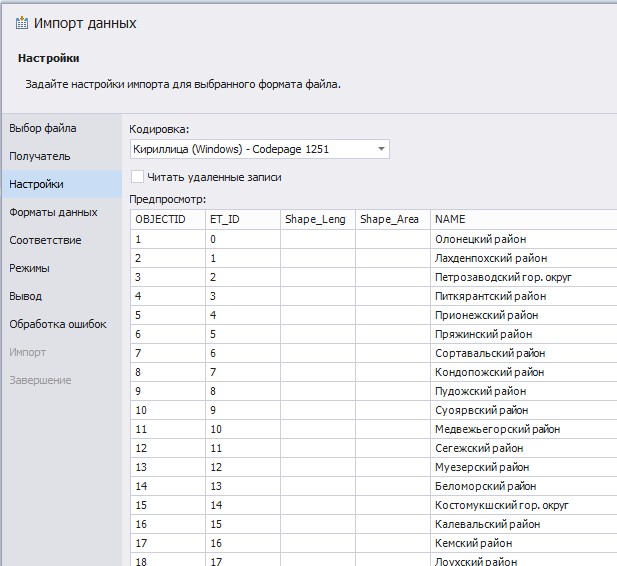Select the Олонецкий район preview cell
Image resolution: width=617 pixels, height=566 pixels.
[481, 239]
